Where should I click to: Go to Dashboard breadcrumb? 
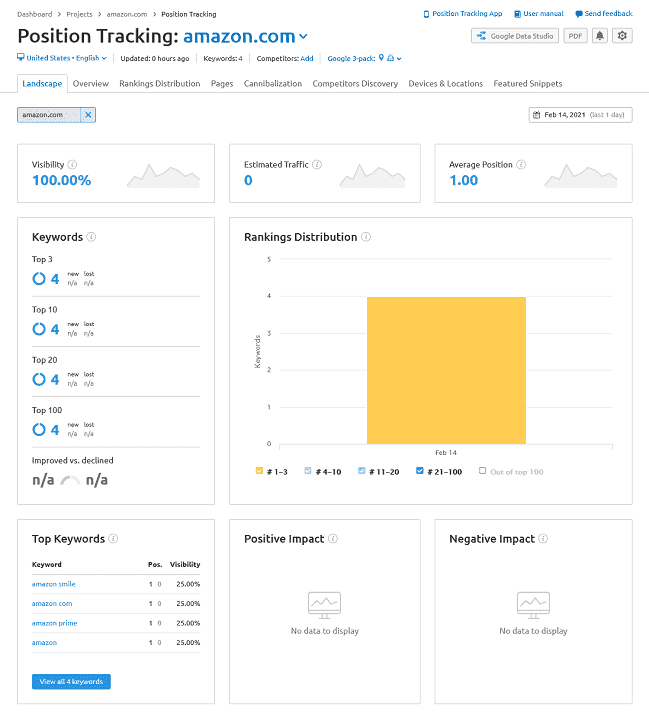click(35, 14)
